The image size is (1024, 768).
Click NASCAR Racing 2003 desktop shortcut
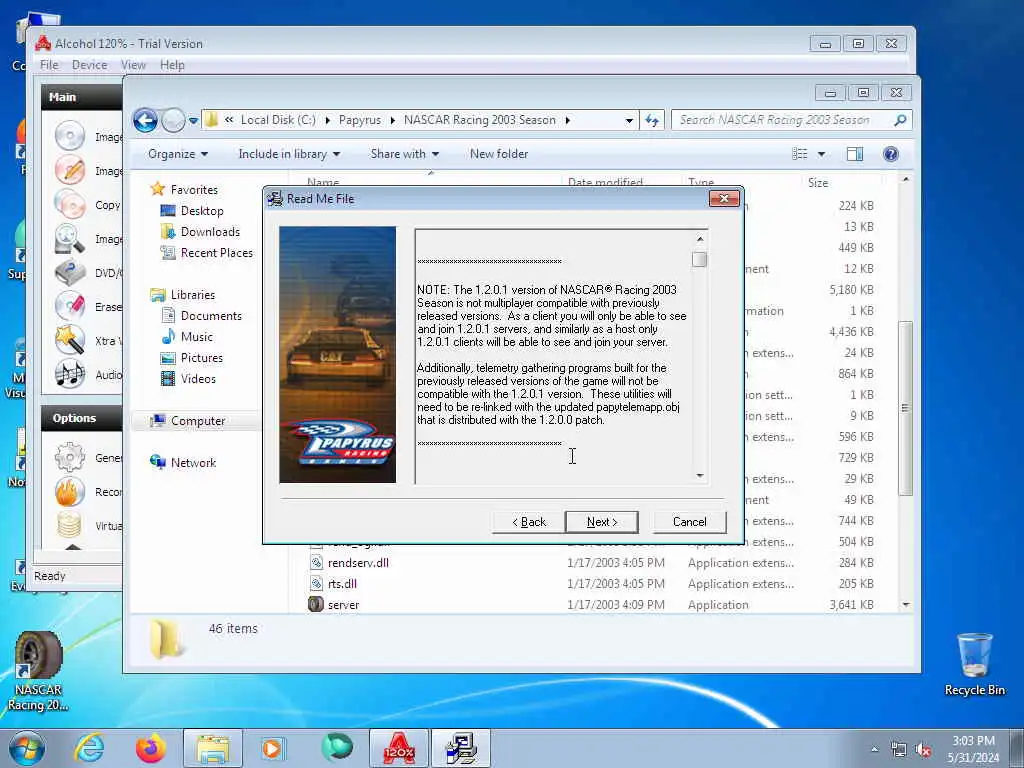[x=38, y=671]
